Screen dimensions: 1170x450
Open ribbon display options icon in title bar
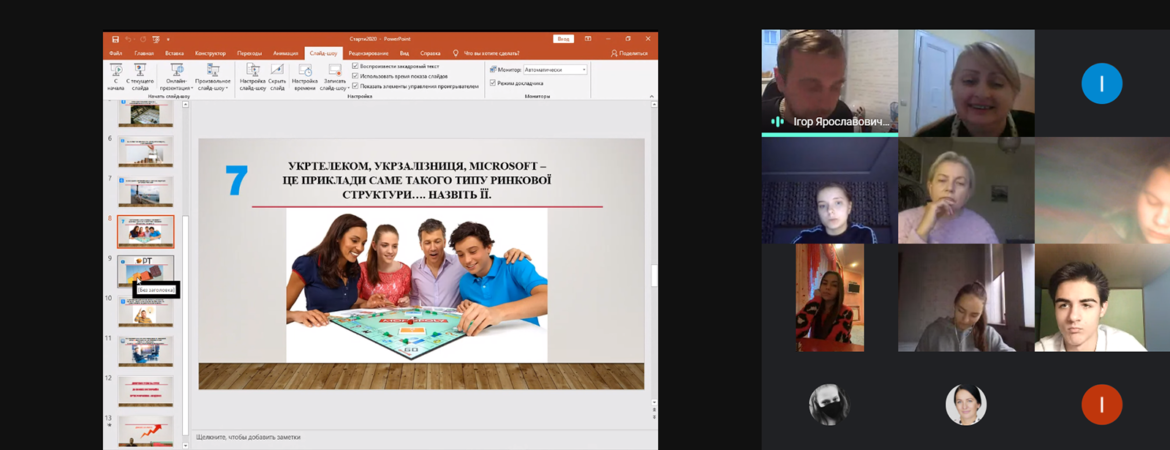[588, 39]
